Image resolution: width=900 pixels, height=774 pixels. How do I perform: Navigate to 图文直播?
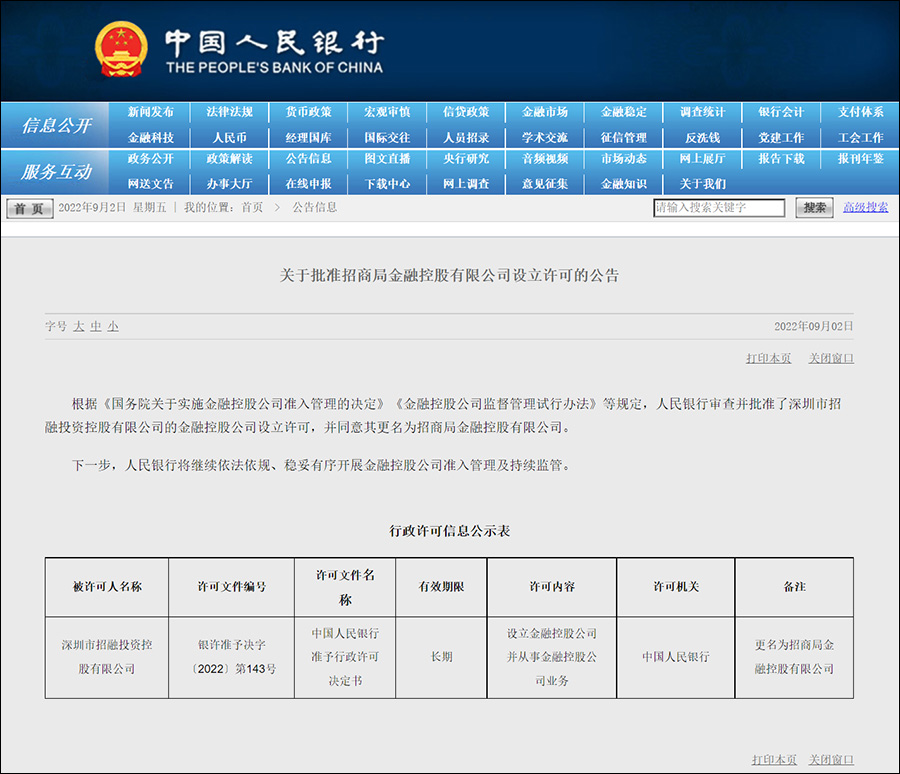pos(387,158)
